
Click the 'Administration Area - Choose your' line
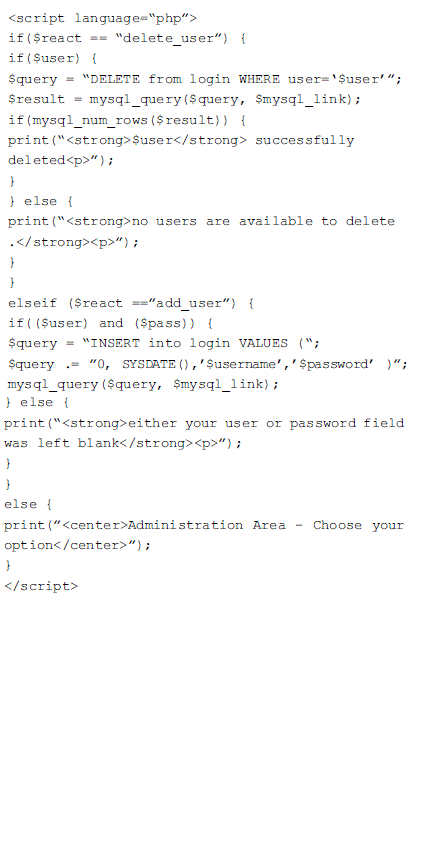[204, 525]
